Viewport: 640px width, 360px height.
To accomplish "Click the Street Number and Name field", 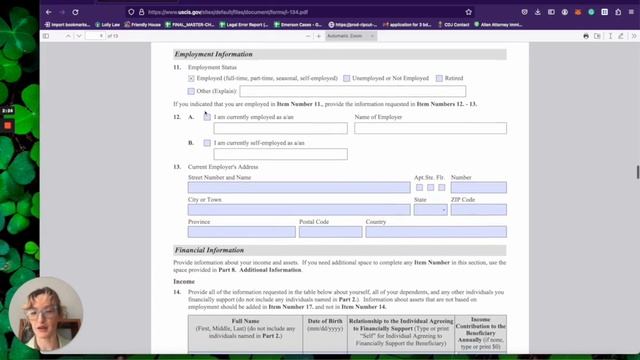I will coord(299,187).
